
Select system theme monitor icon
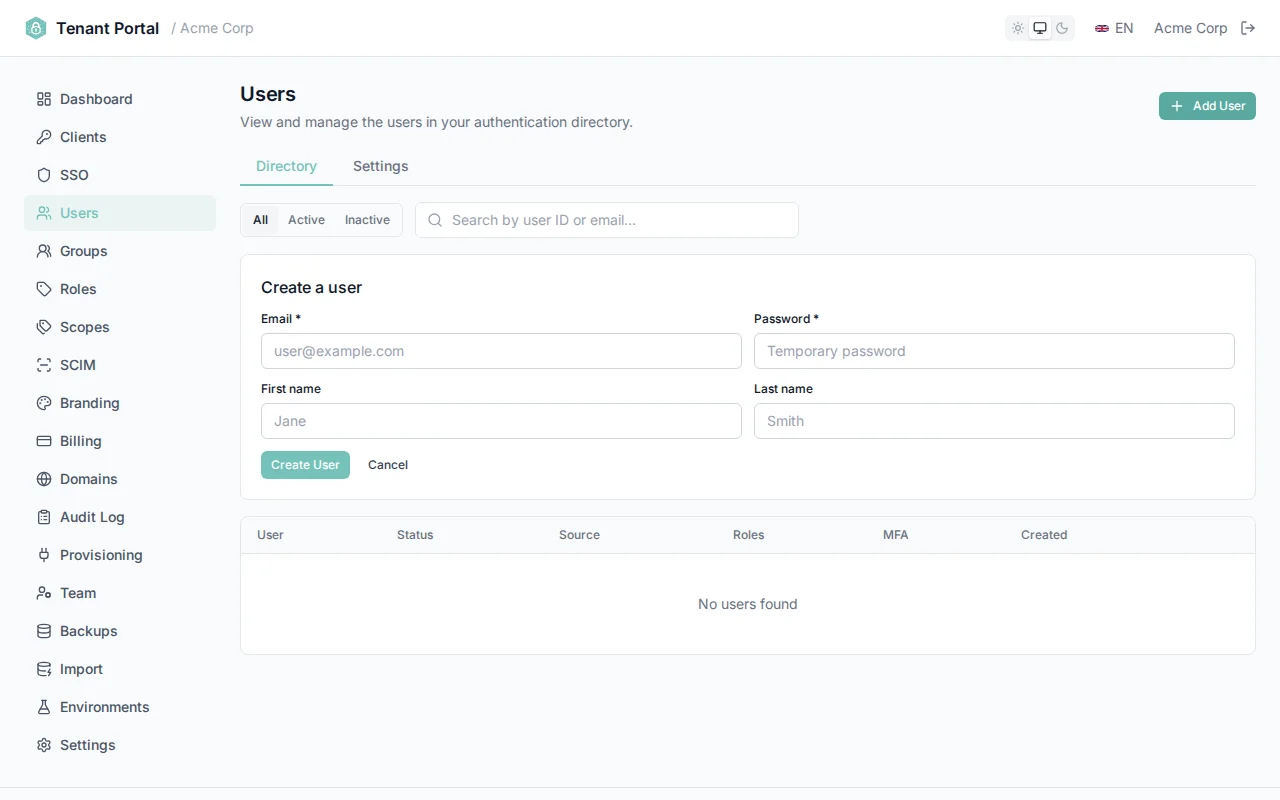(x=1040, y=28)
